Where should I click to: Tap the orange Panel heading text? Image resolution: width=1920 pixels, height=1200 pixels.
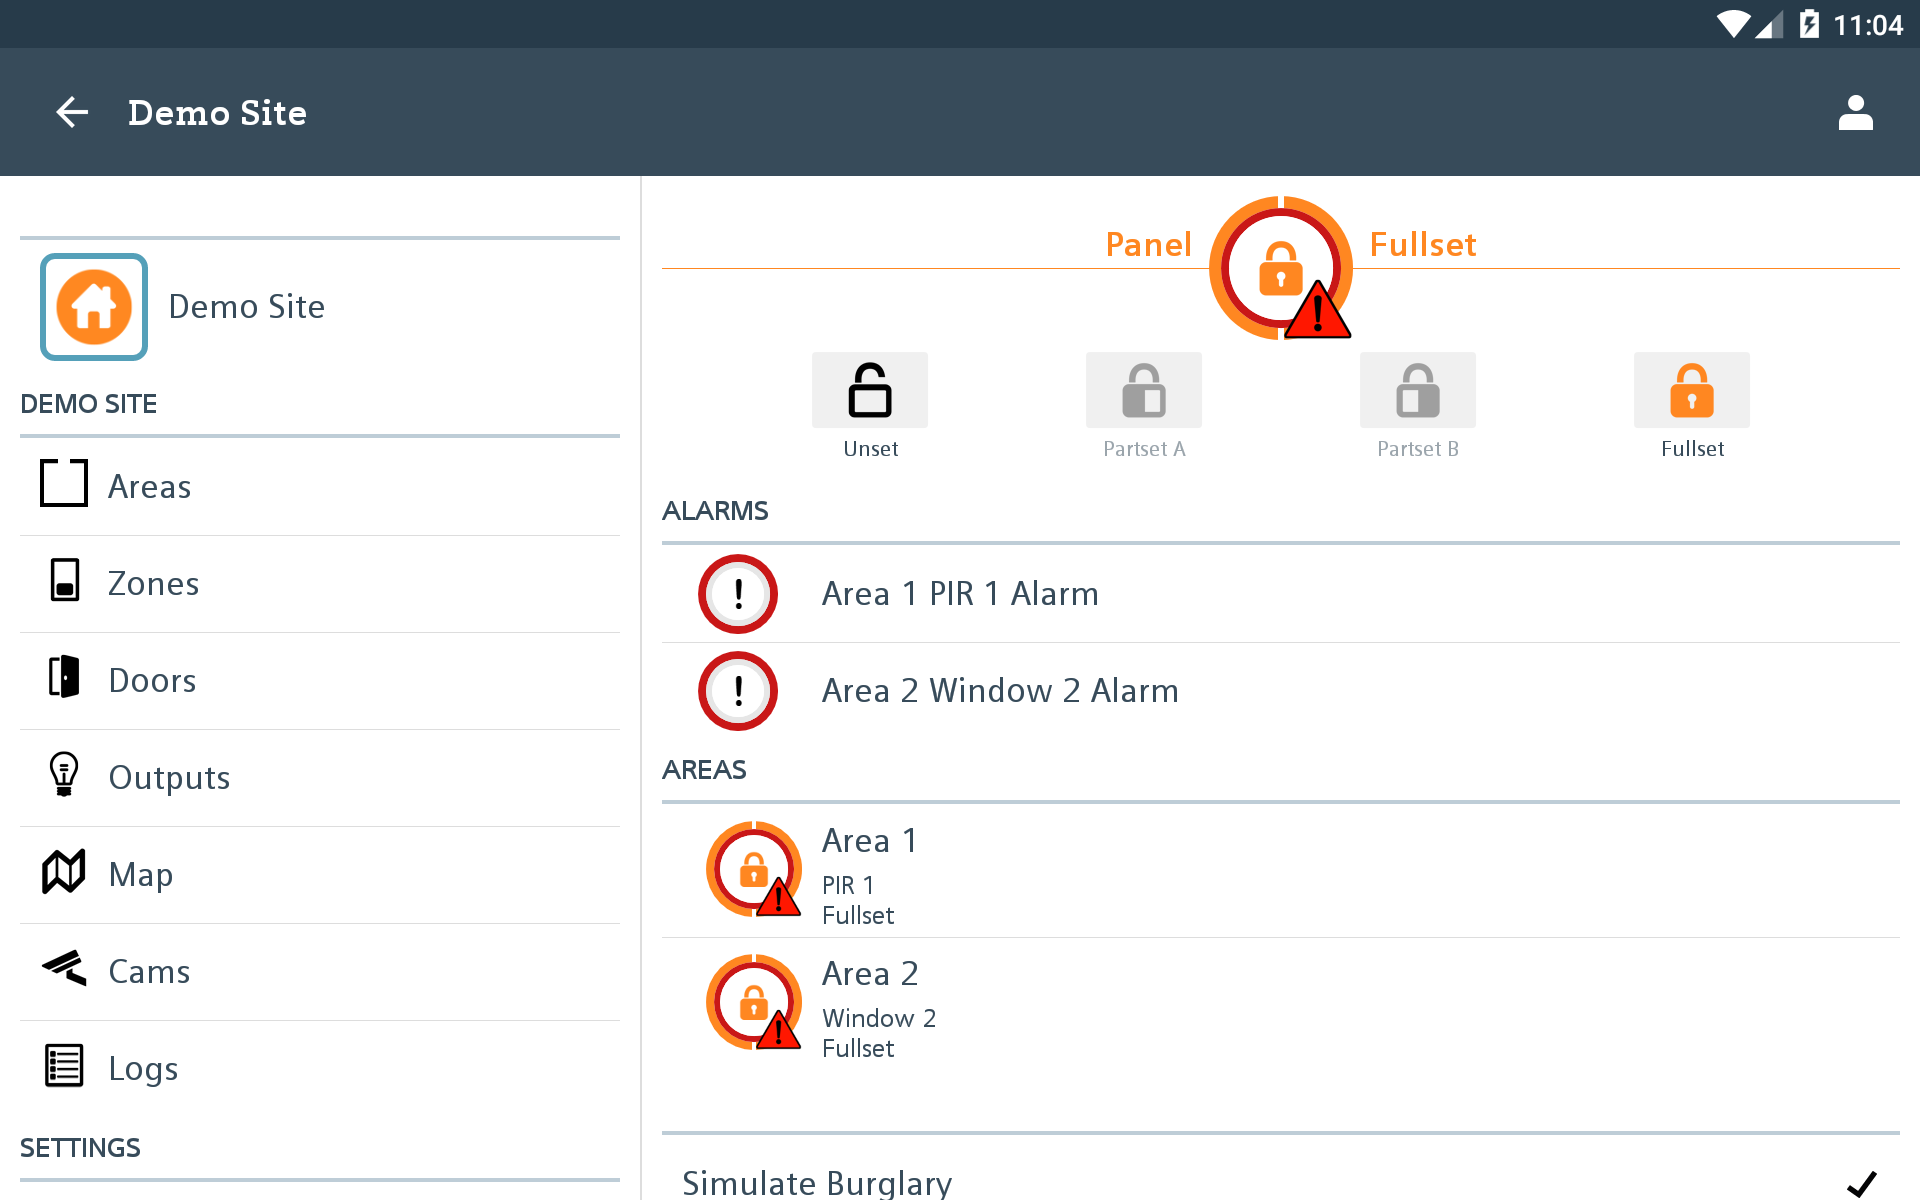(1148, 245)
